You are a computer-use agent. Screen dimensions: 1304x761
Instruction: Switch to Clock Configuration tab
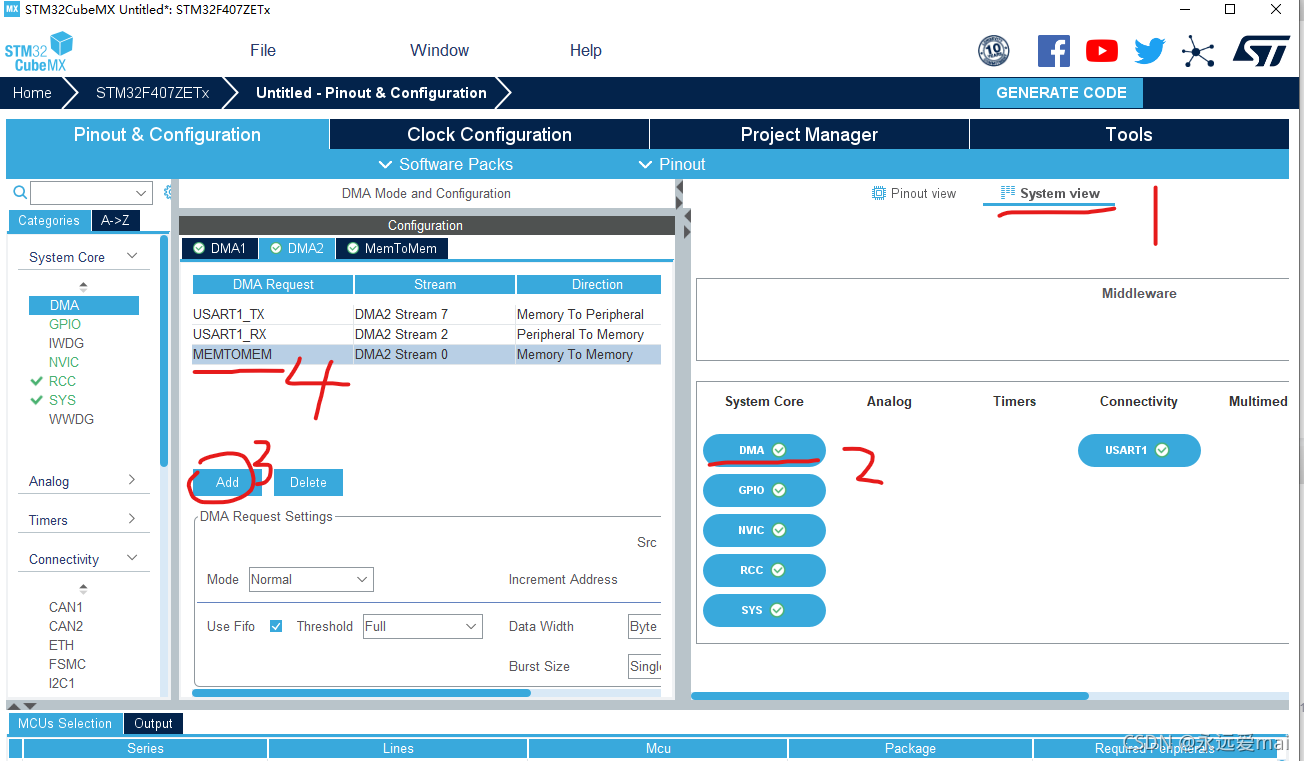pos(489,135)
